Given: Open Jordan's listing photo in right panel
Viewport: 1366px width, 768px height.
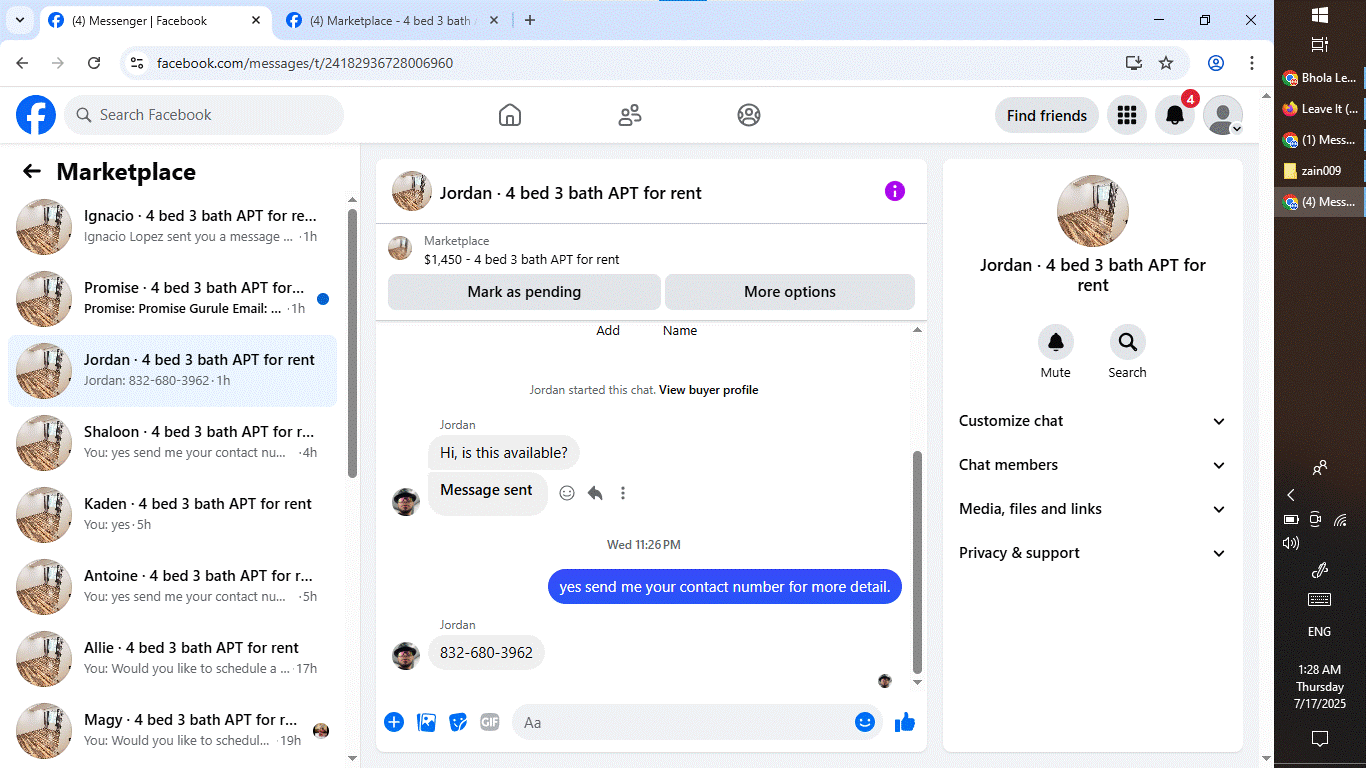Looking at the screenshot, I should tap(1093, 211).
